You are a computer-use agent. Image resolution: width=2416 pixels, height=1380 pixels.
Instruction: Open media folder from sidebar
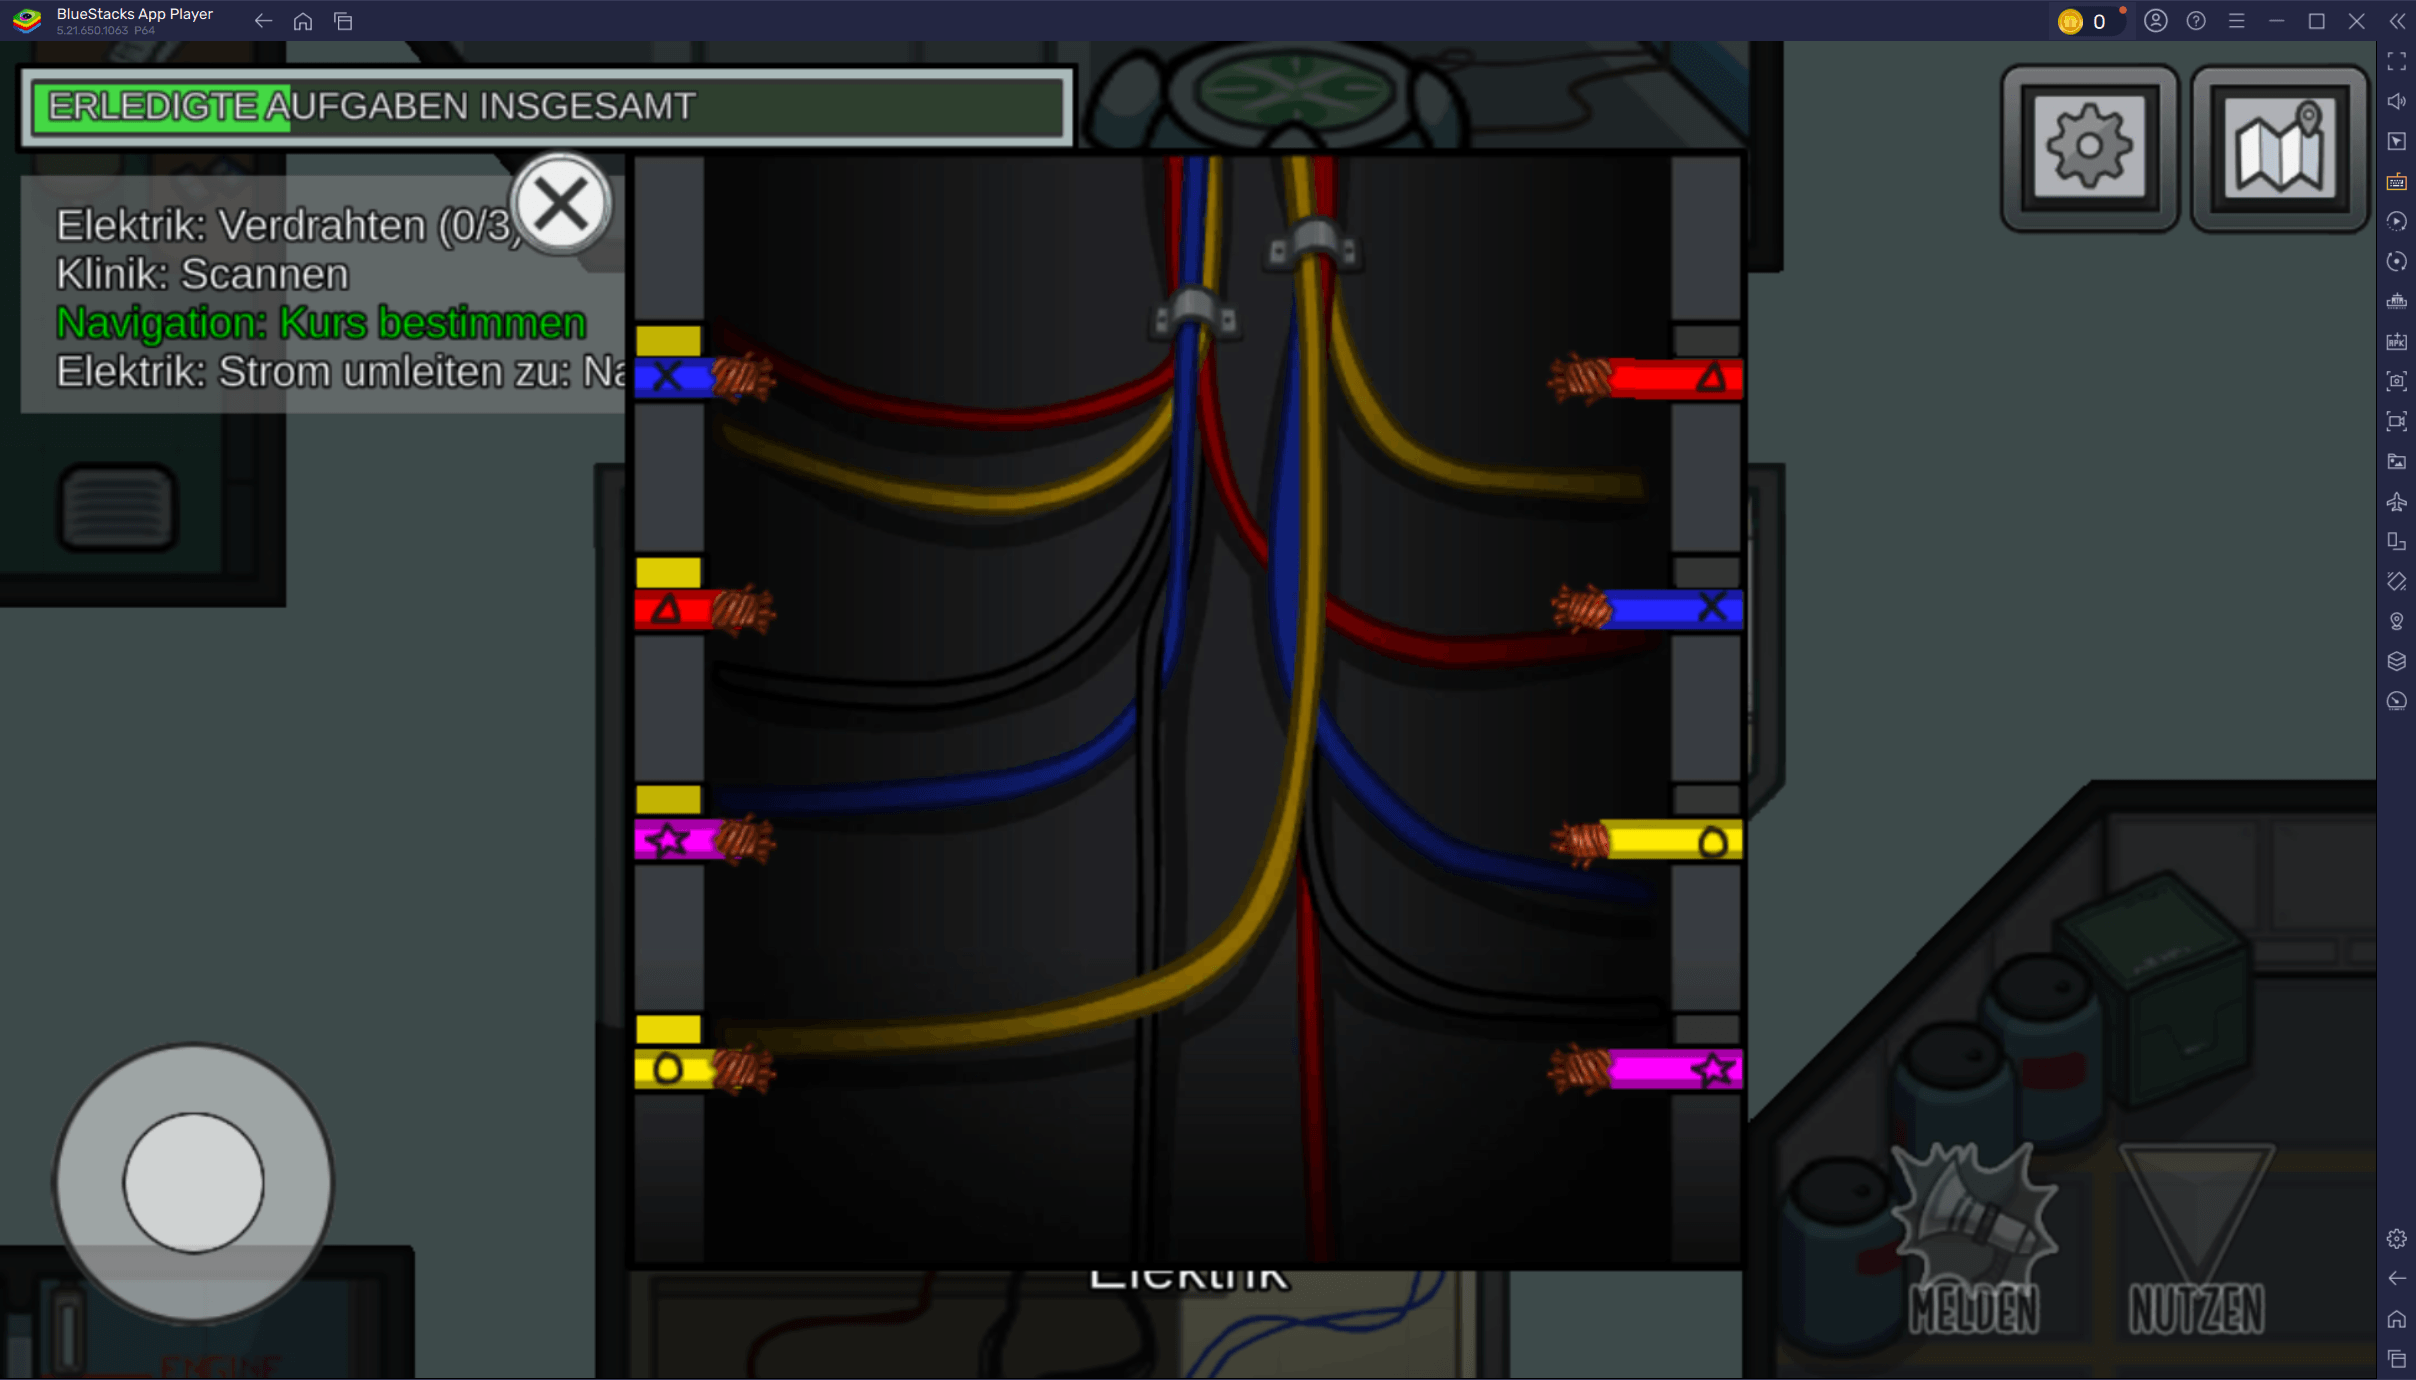point(2397,461)
